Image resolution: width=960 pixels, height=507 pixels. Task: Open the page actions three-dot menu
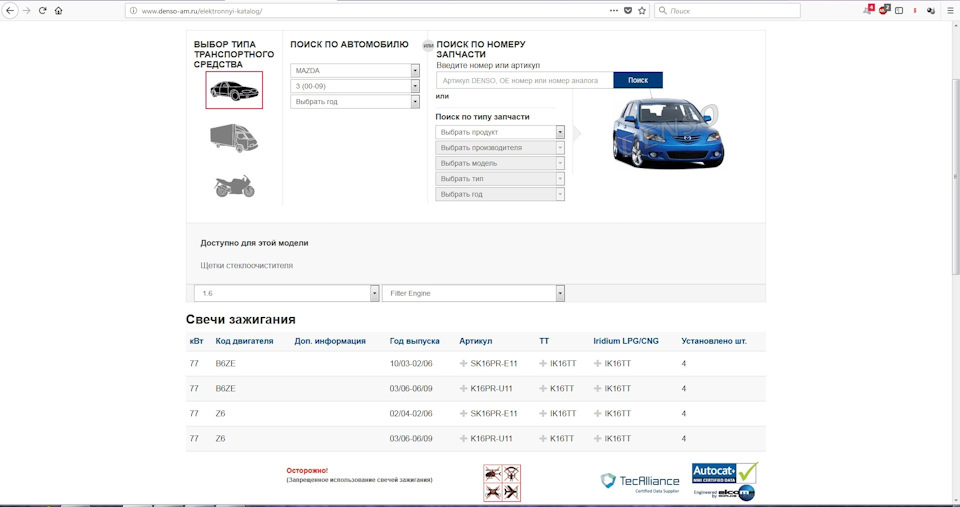coord(614,10)
